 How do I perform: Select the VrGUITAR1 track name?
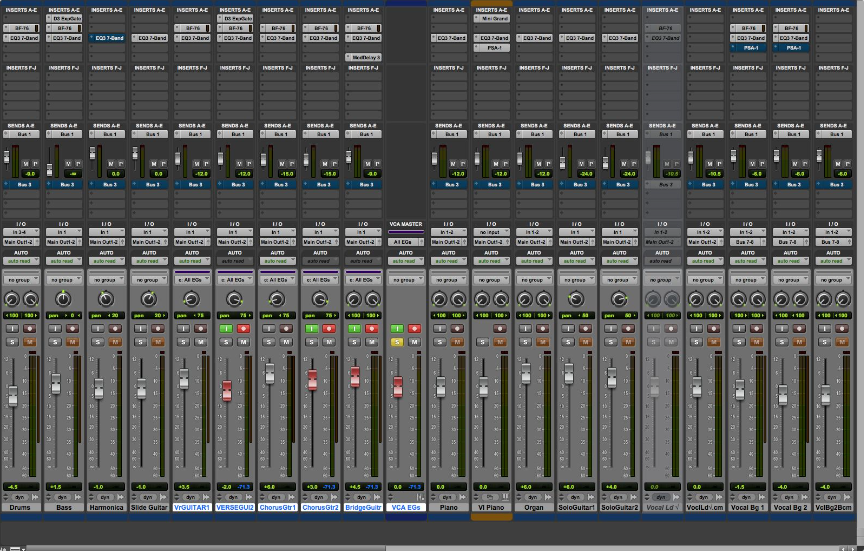coord(192,507)
